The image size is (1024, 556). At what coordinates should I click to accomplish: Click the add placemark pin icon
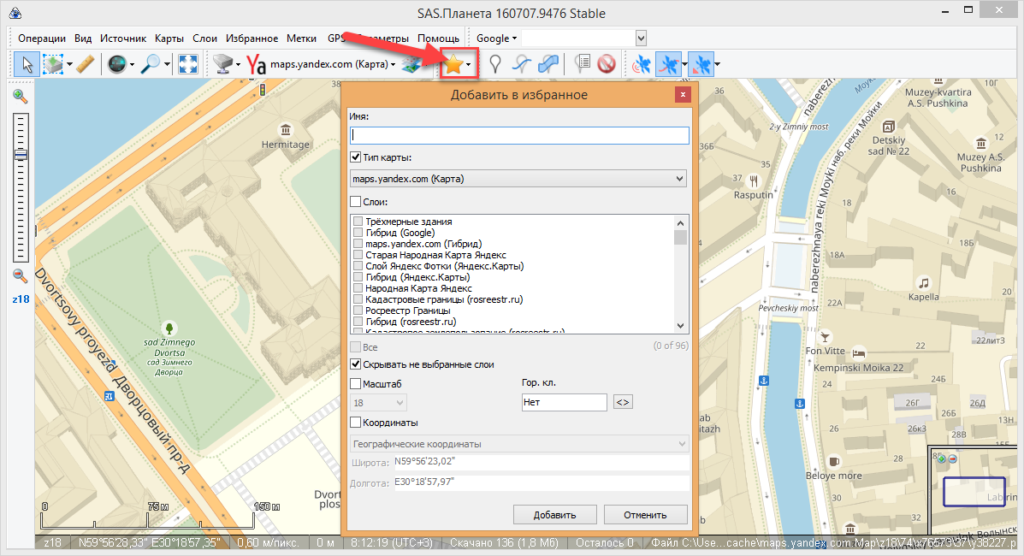pos(494,65)
